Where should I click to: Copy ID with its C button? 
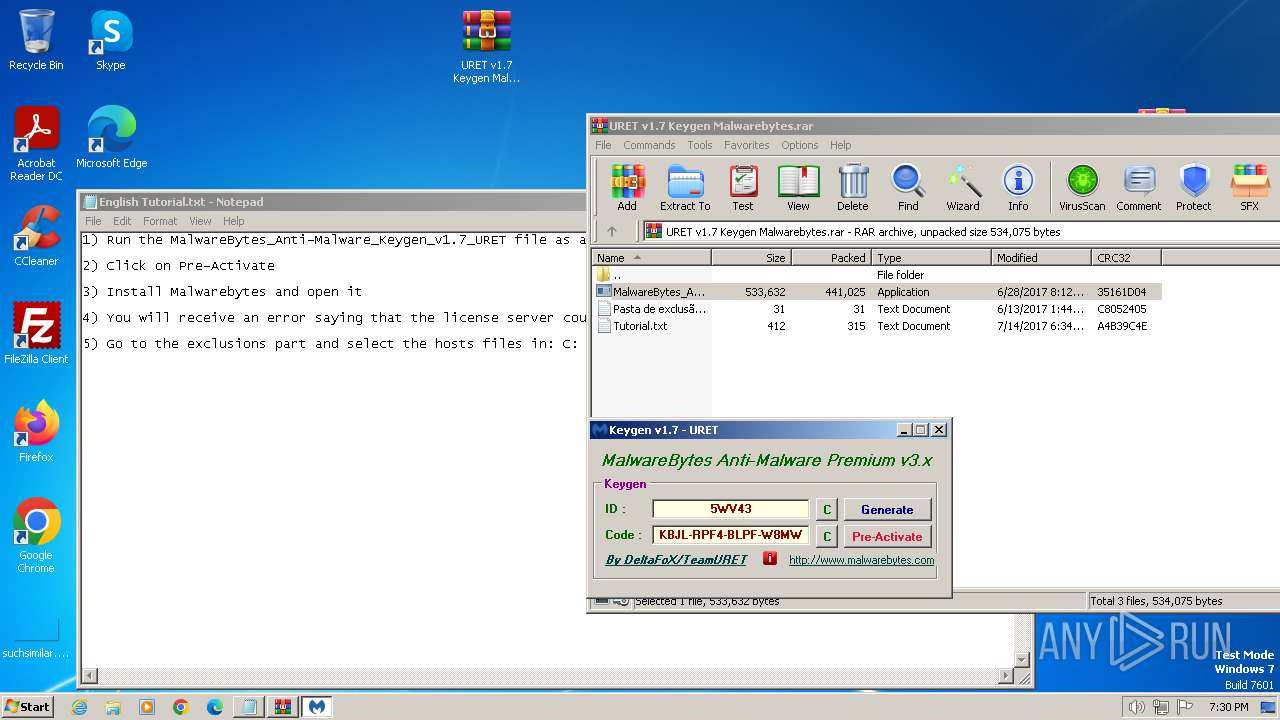point(827,509)
